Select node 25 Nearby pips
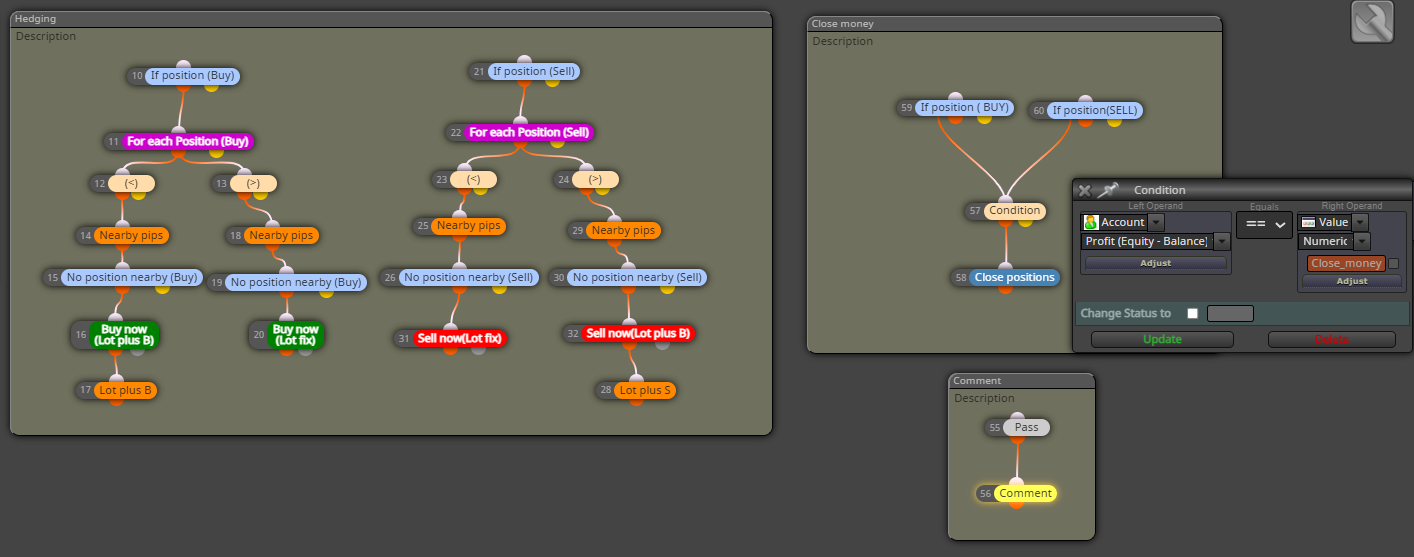1414x557 pixels. tap(469, 226)
